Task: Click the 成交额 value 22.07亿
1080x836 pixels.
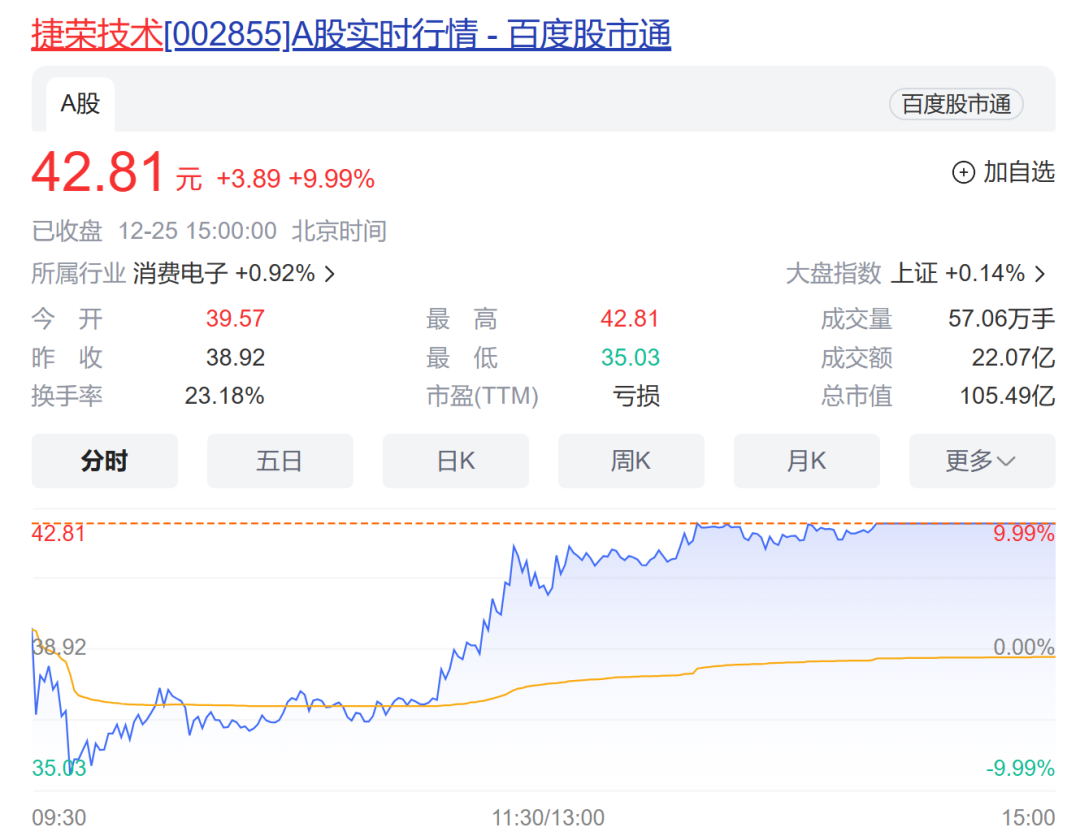Action: click(1013, 357)
